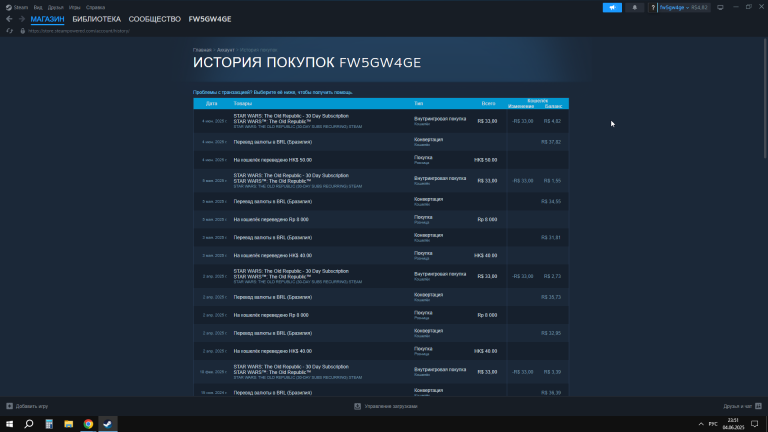
Task: Open the HK$ 50.00 wallet transfer row
Action: coord(381,160)
